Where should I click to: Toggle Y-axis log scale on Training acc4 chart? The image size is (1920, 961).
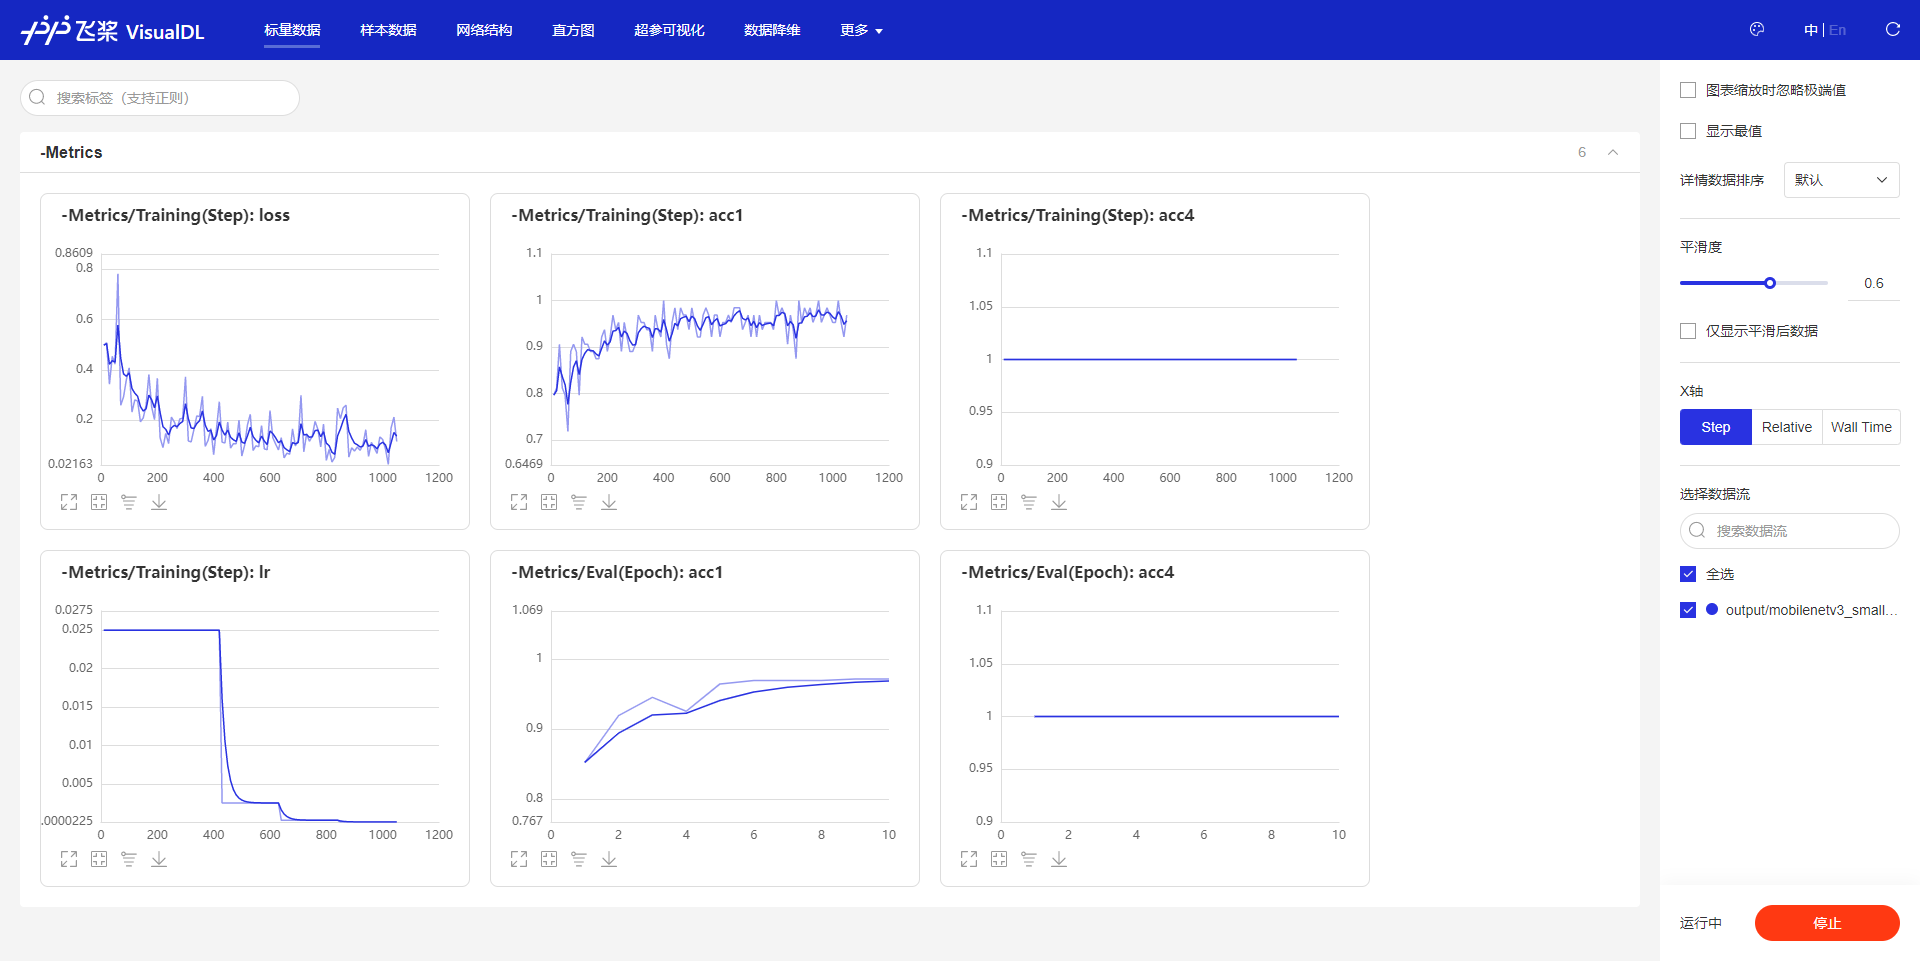(x=1029, y=502)
